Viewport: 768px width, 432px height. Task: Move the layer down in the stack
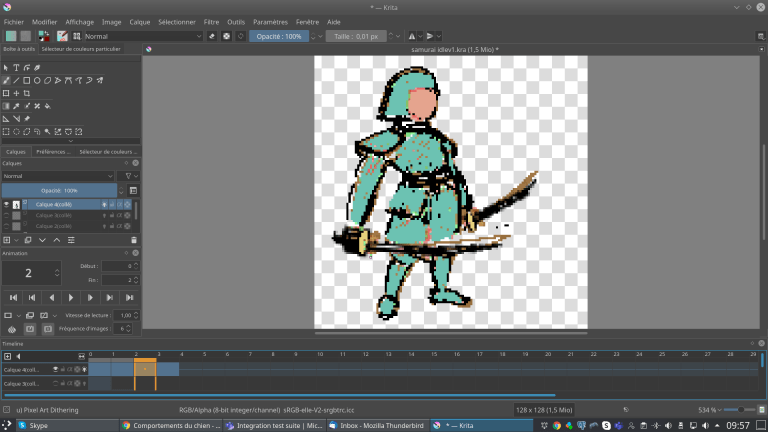[42, 240]
